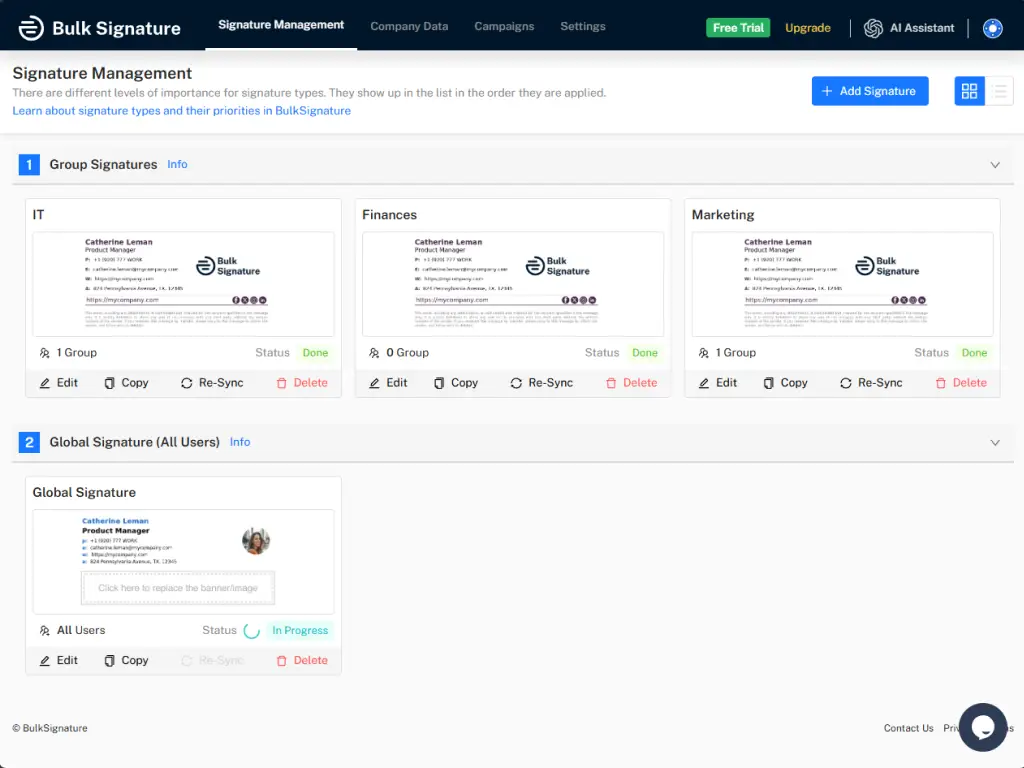Open the Marketing signature preview thumbnail
The height and width of the screenshot is (768, 1024).
(x=842, y=284)
